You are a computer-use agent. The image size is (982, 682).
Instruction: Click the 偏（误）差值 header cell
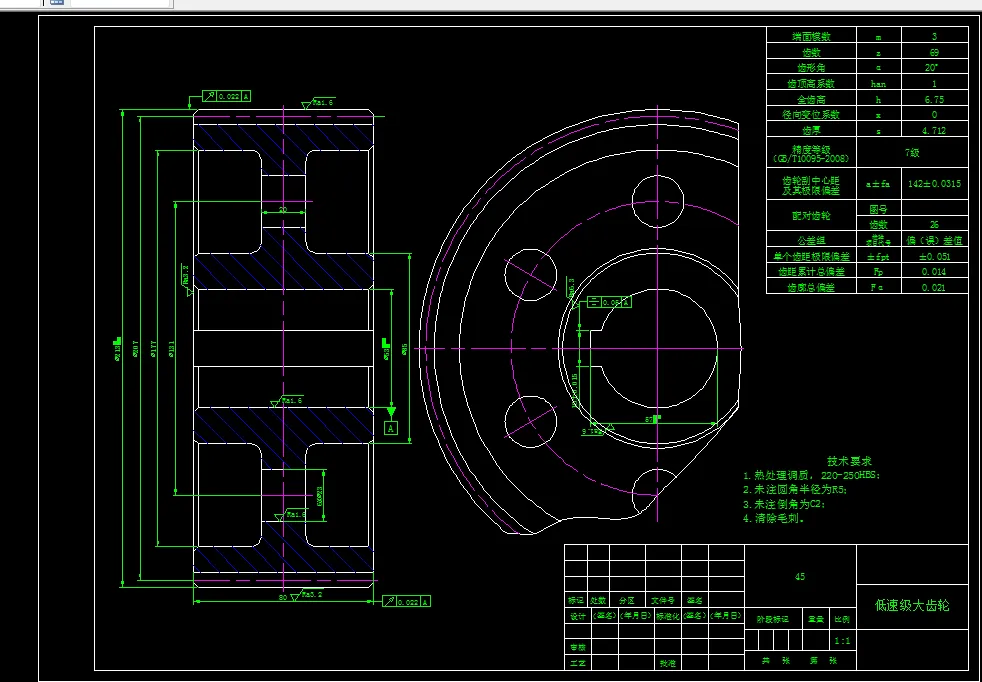[934, 240]
